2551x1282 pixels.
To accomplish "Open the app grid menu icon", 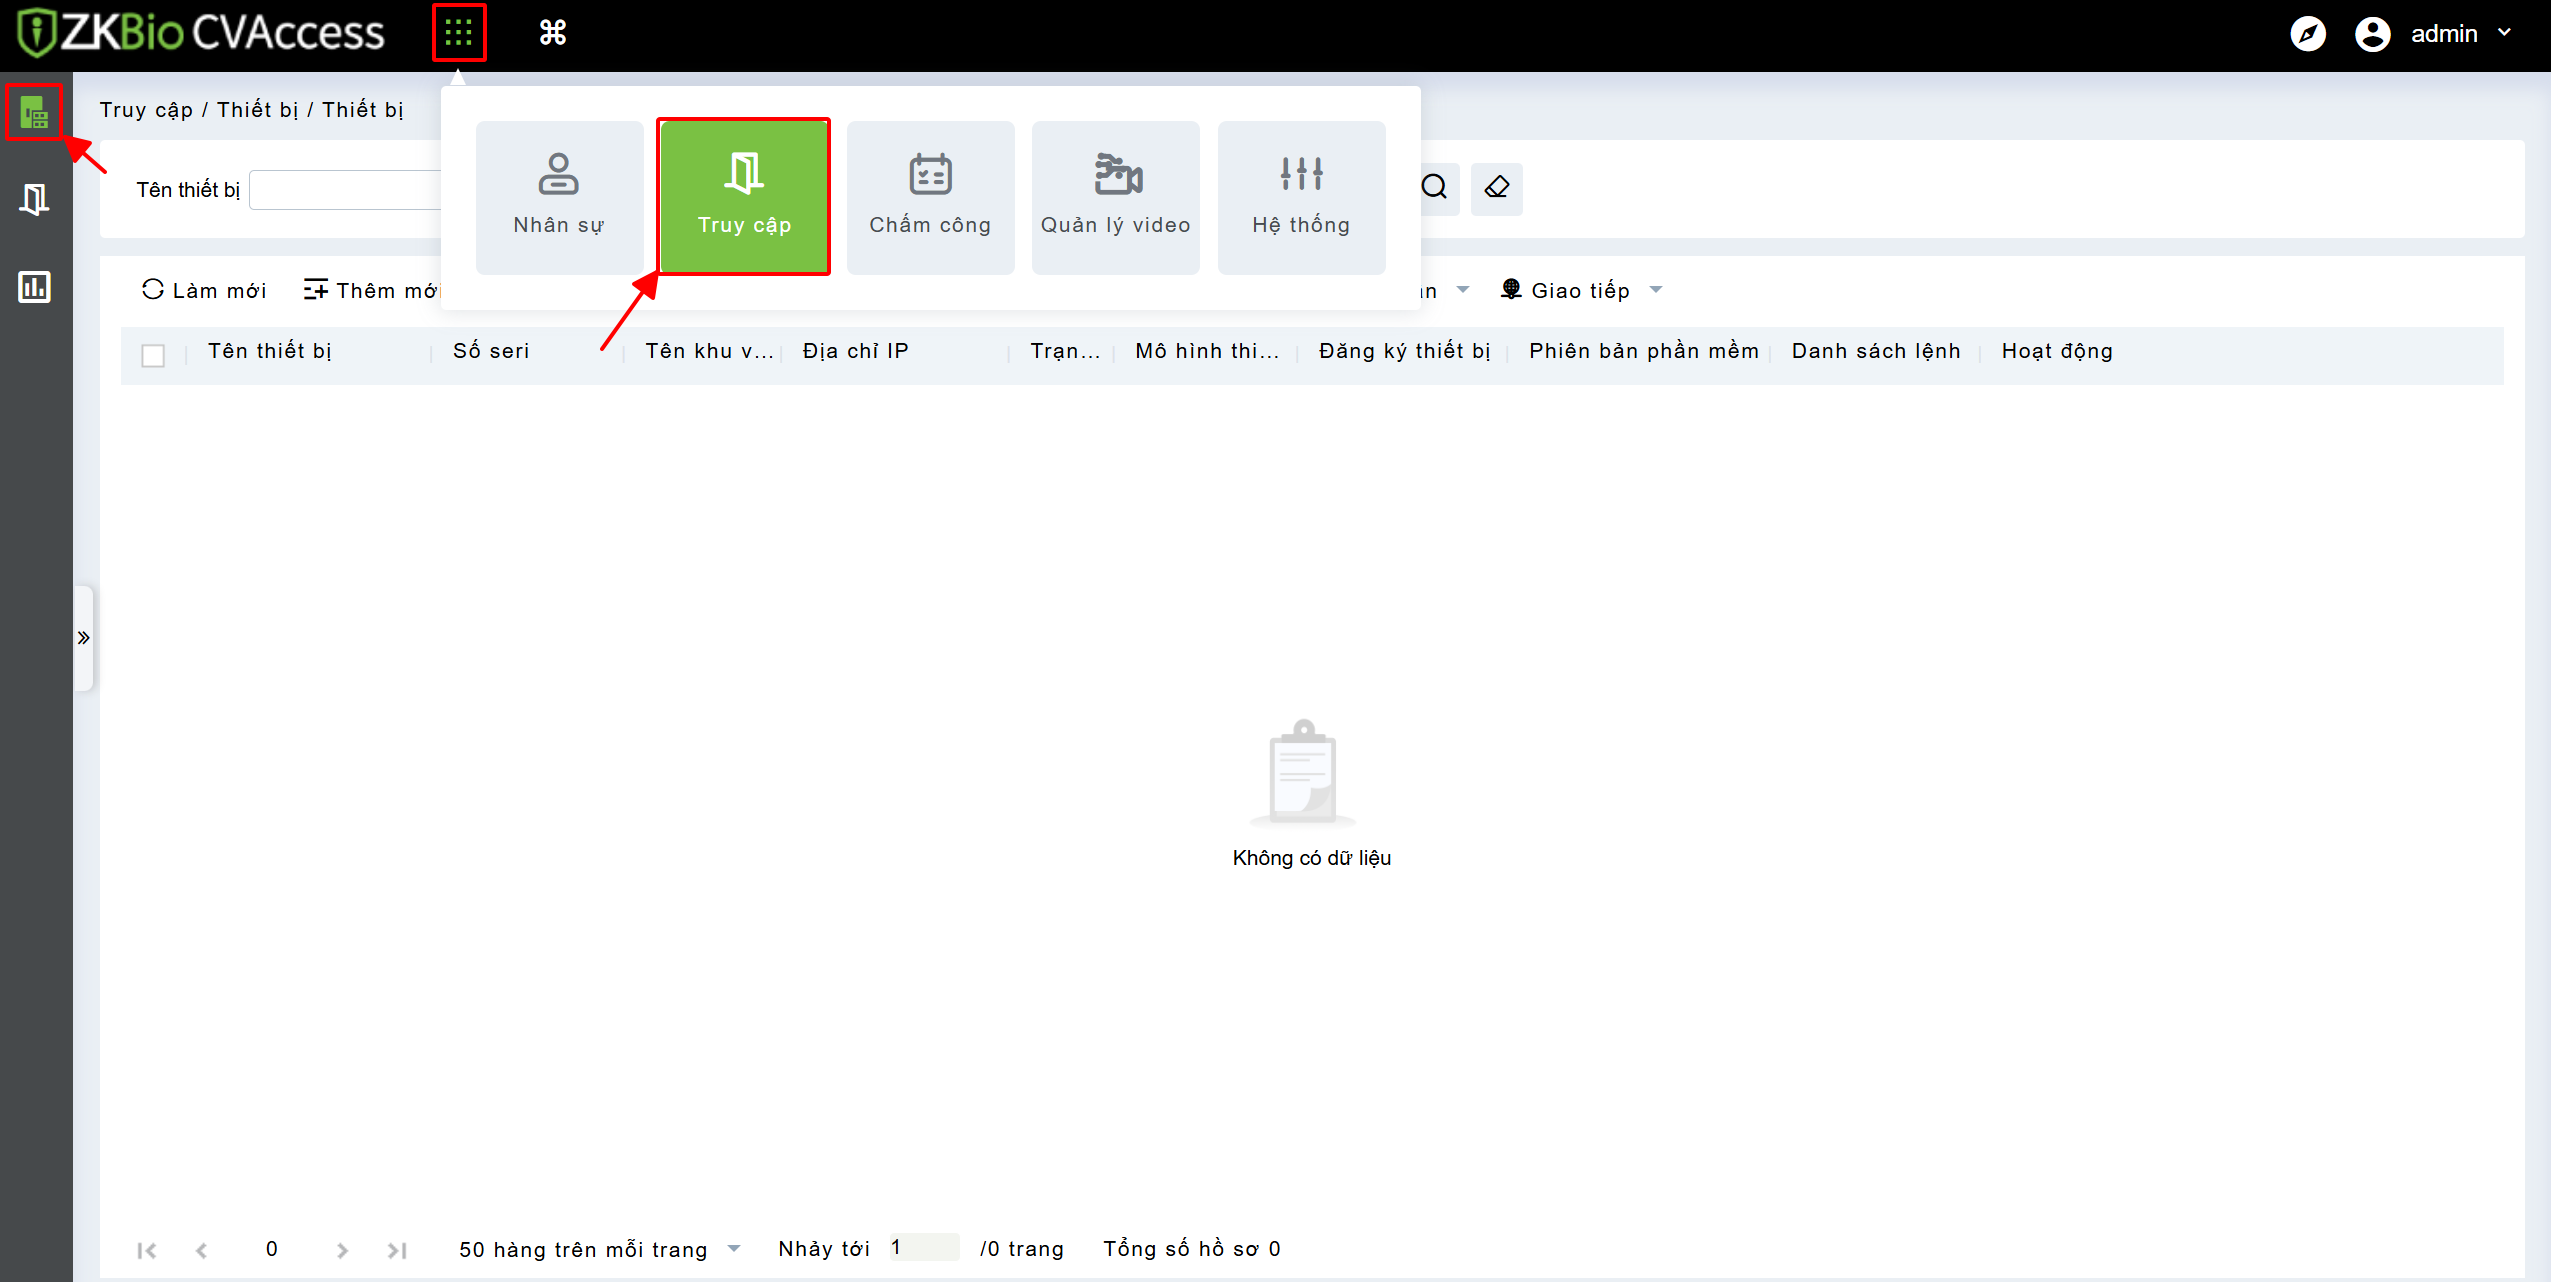I will click(458, 33).
